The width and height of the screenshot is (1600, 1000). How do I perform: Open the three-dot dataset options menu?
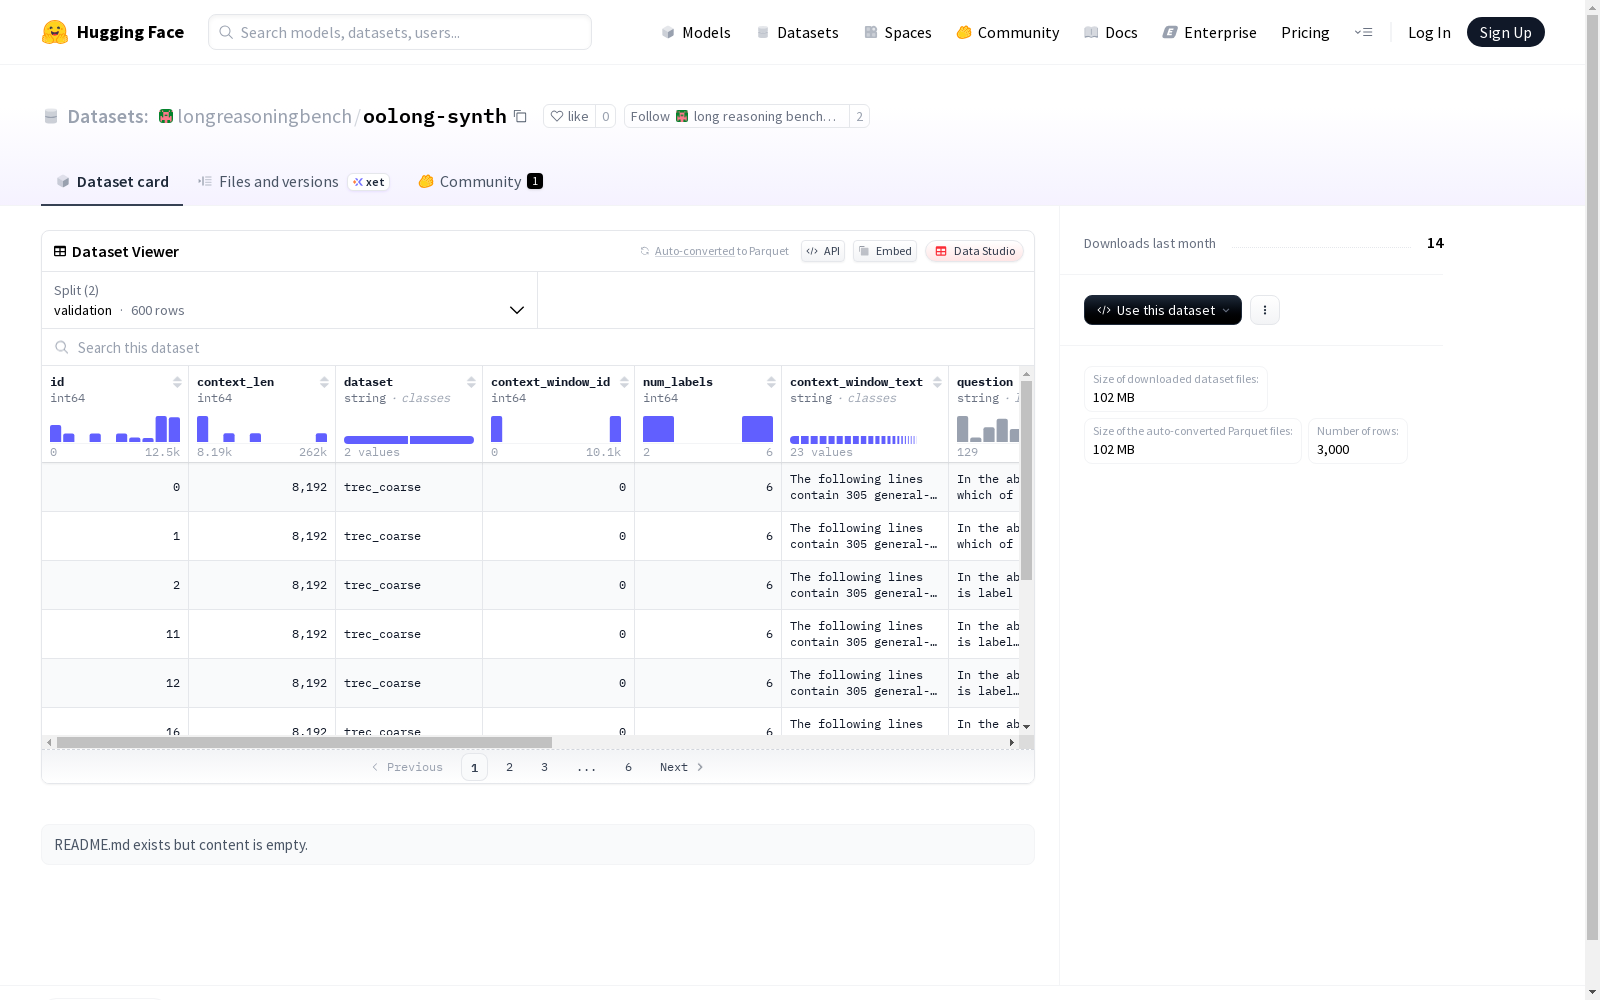[1265, 310]
